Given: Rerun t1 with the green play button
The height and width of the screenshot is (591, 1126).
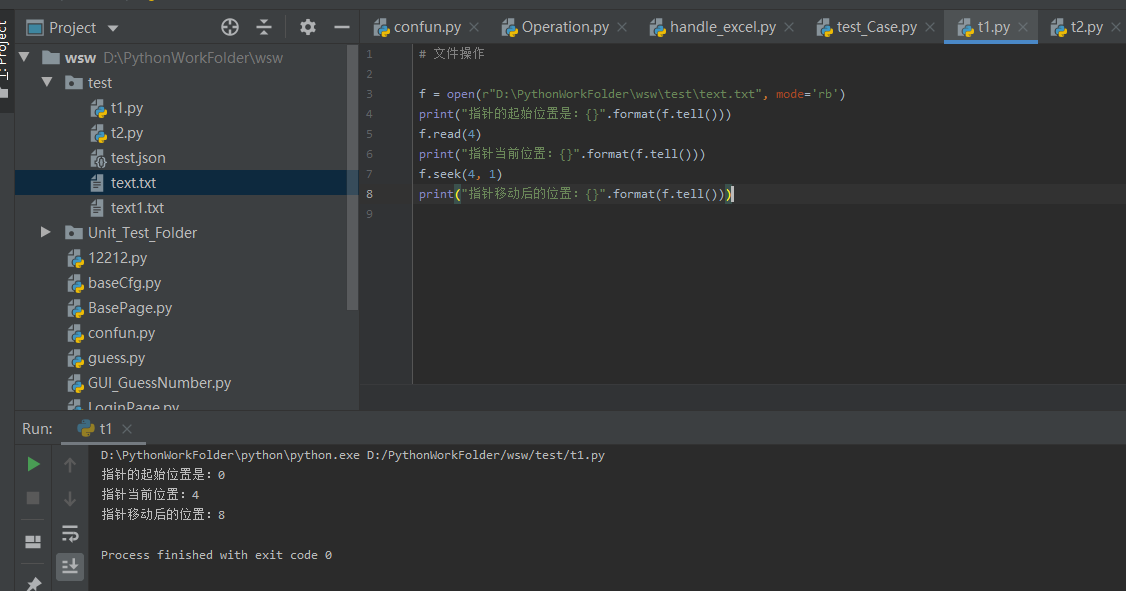Looking at the screenshot, I should (33, 465).
